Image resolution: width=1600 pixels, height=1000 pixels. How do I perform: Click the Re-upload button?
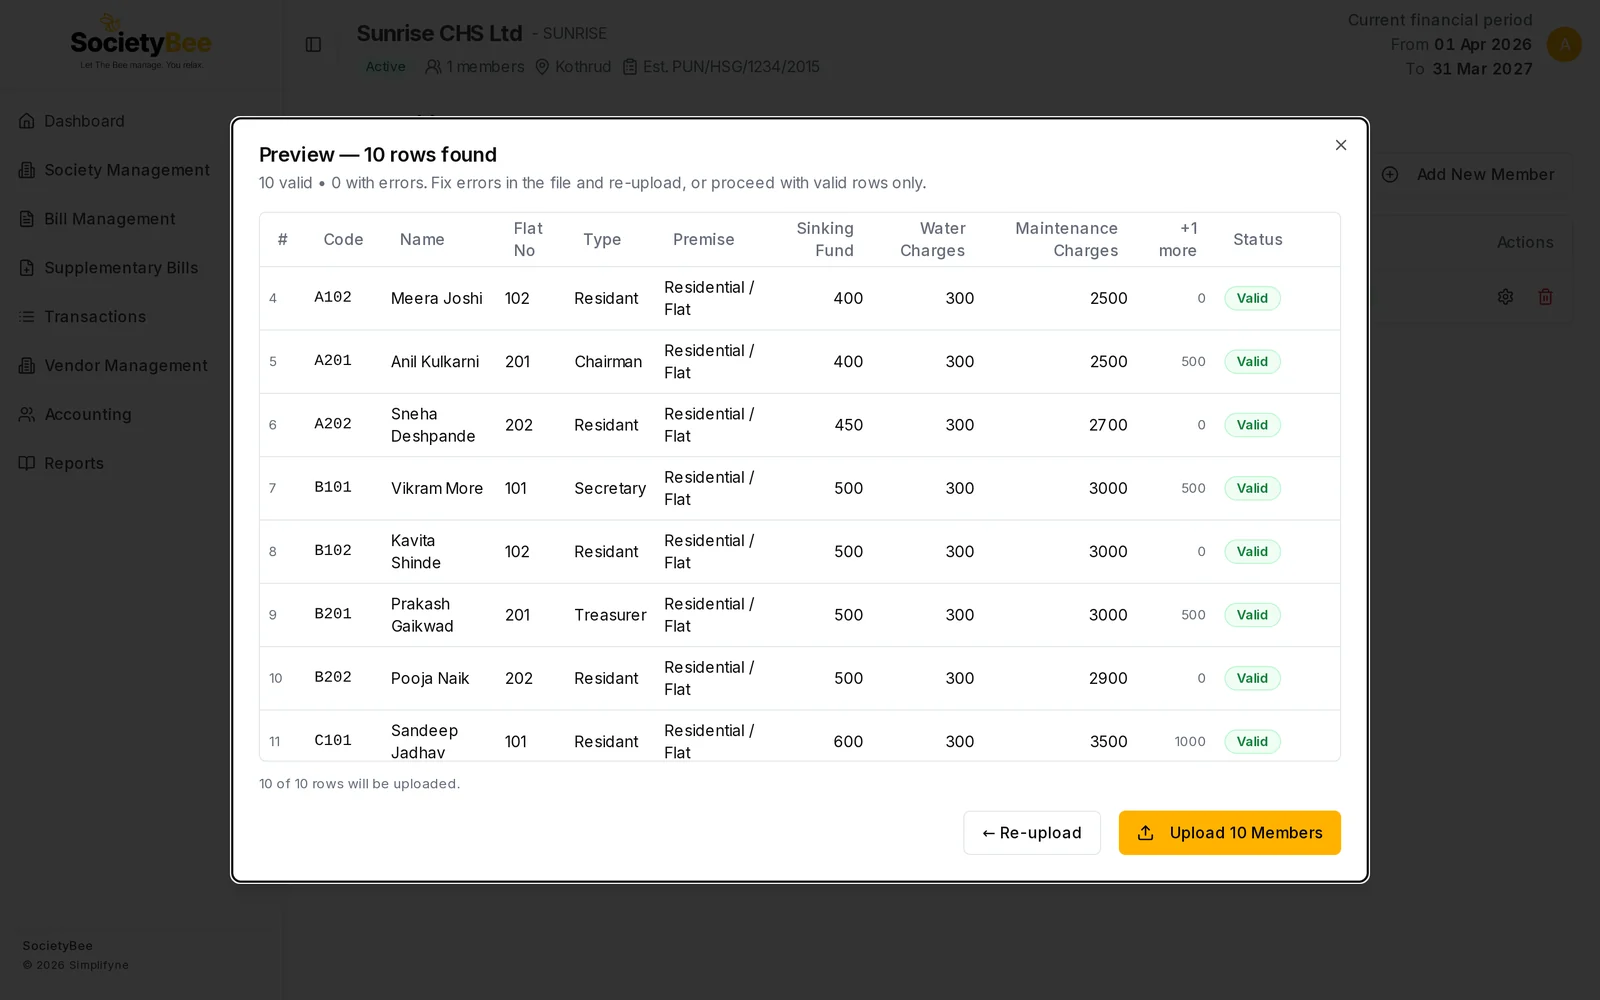point(1032,833)
